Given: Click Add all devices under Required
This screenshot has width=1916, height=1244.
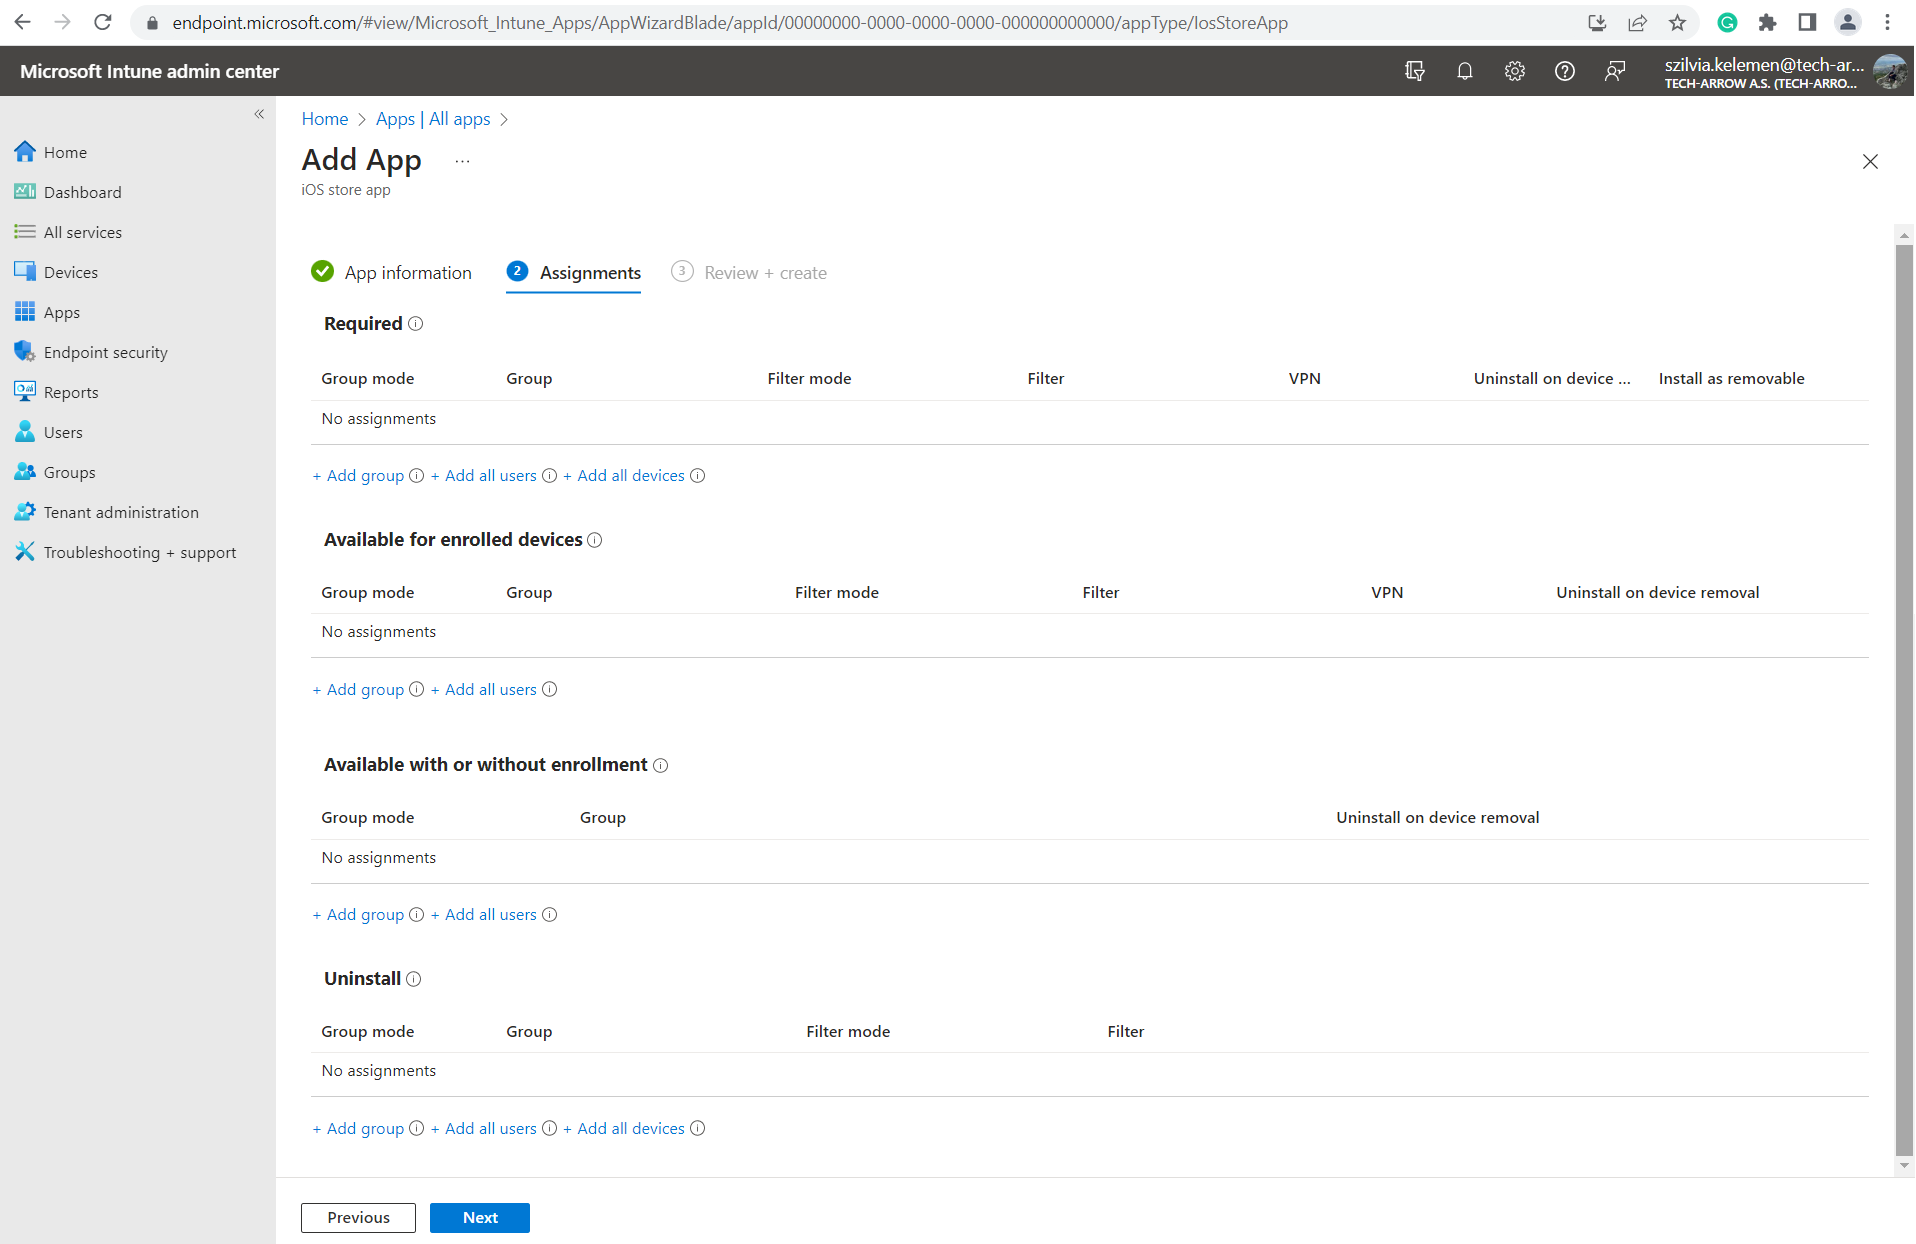Looking at the screenshot, I should [x=630, y=476].
